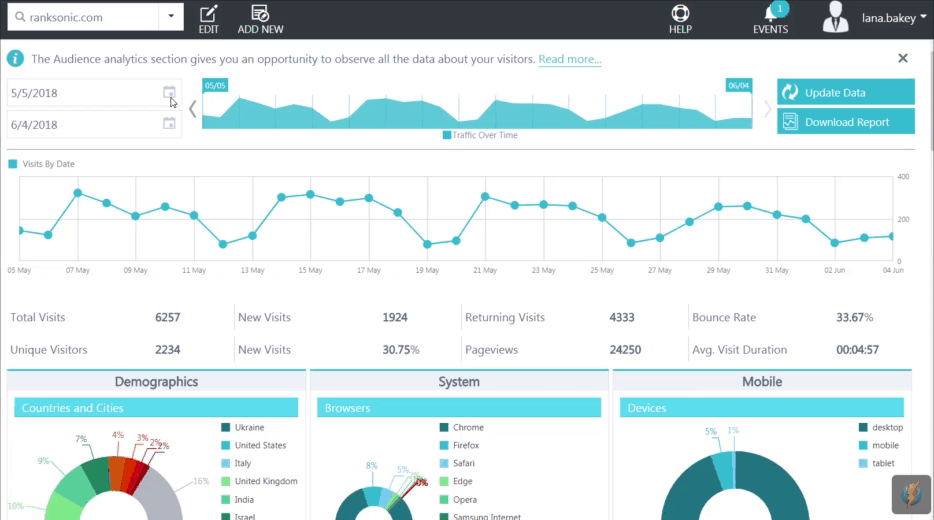Click the 05/05 range start handle
This screenshot has height=520, width=934.
pos(215,85)
